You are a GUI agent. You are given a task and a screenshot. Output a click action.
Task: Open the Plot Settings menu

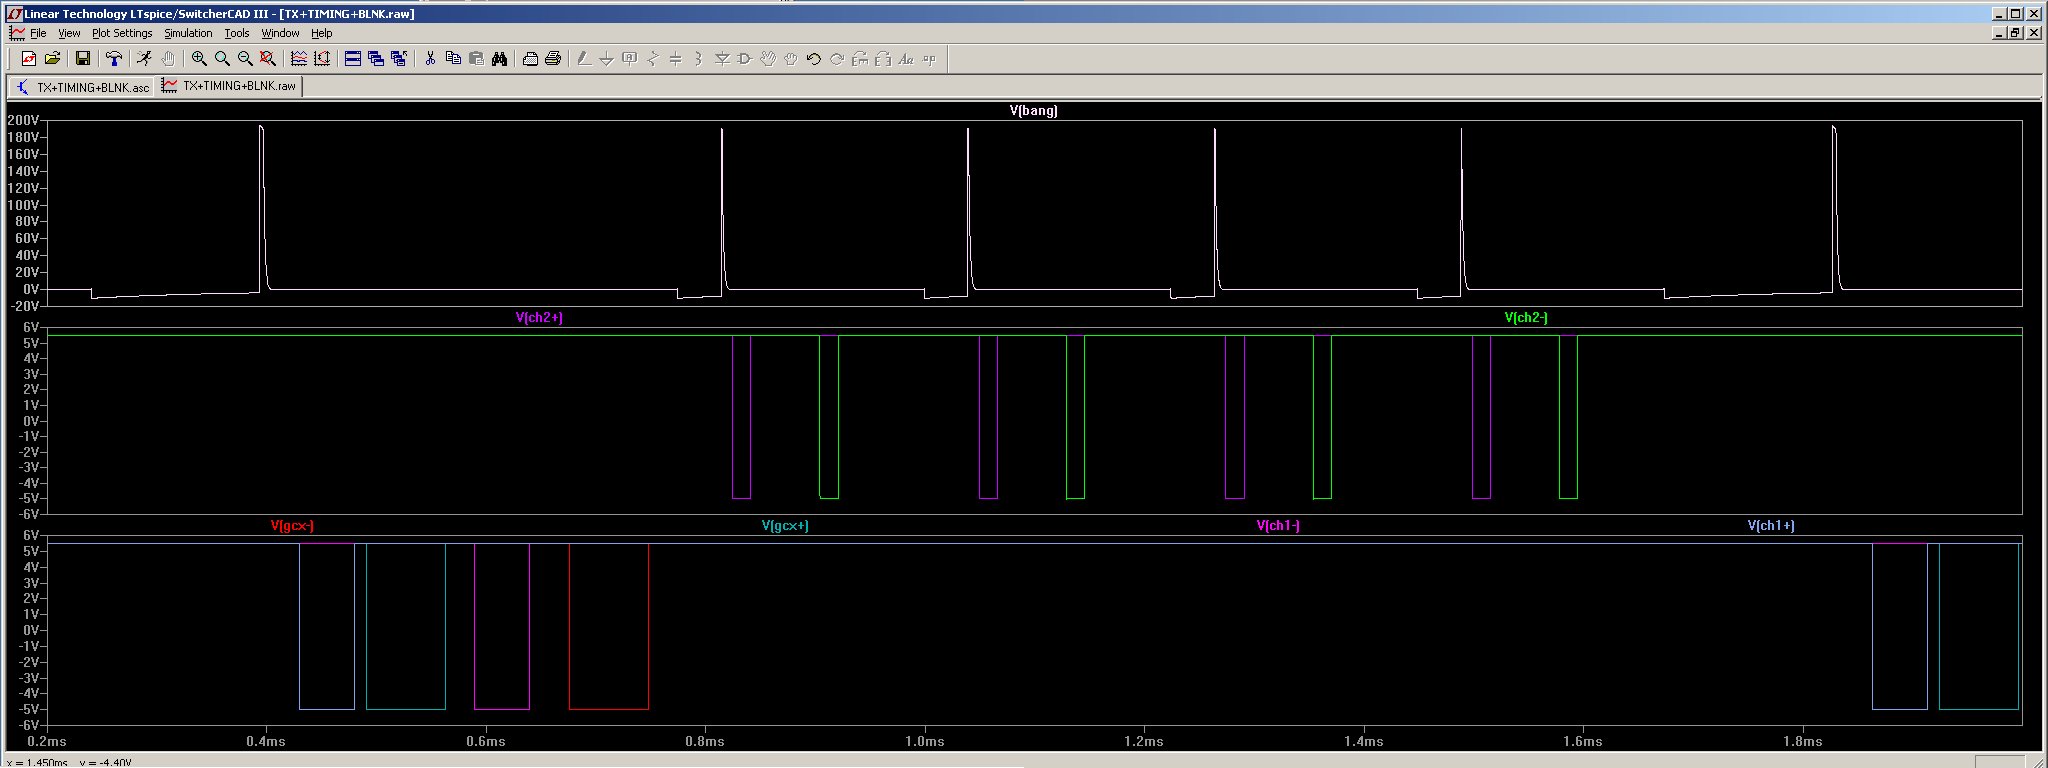click(122, 33)
